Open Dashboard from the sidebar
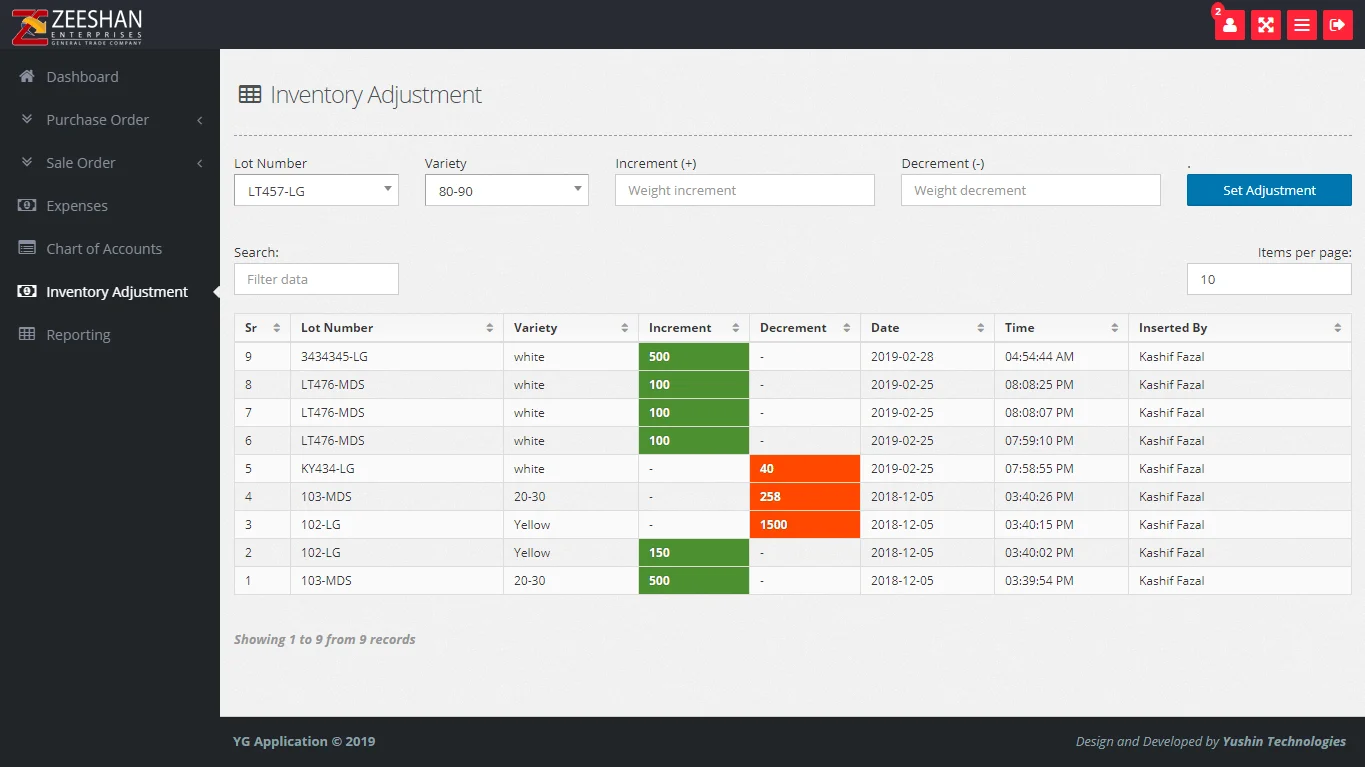This screenshot has width=1365, height=767. pyautogui.click(x=82, y=77)
